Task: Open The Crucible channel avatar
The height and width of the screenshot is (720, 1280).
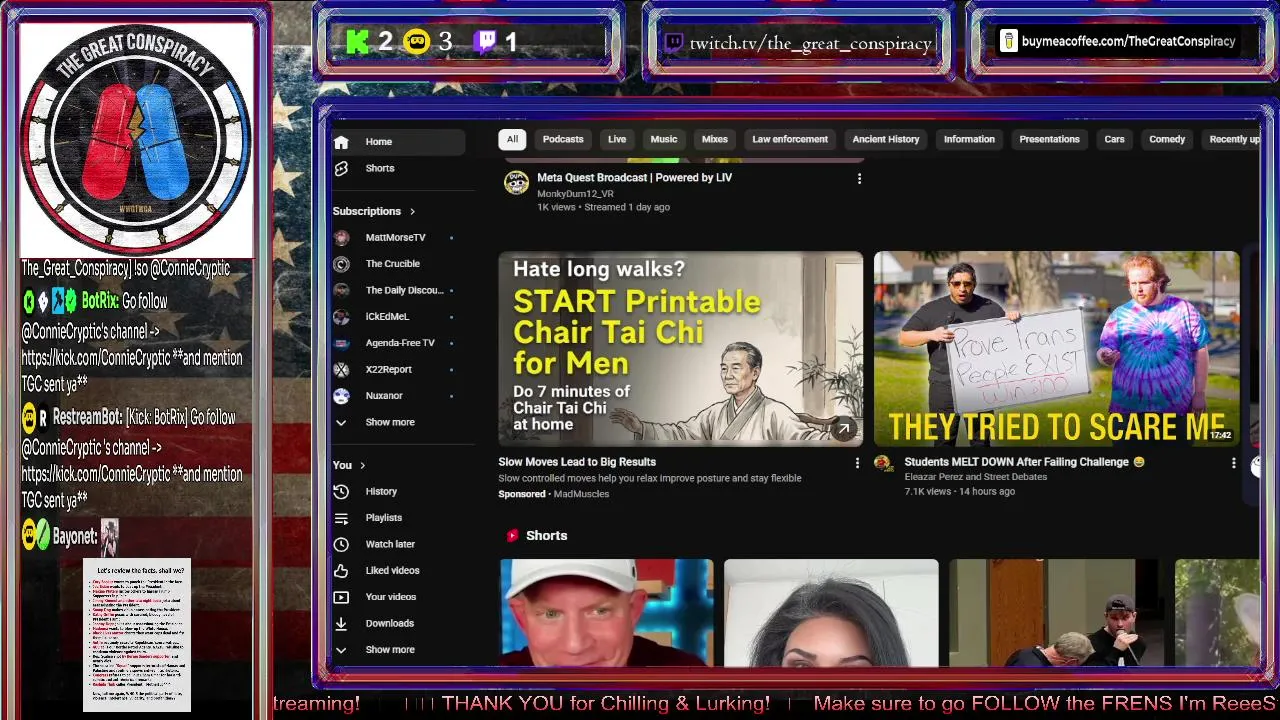Action: [341, 264]
